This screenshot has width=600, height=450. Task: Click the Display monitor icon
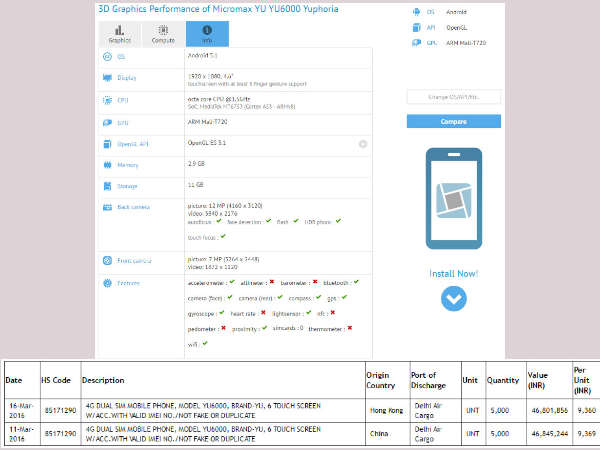107,77
